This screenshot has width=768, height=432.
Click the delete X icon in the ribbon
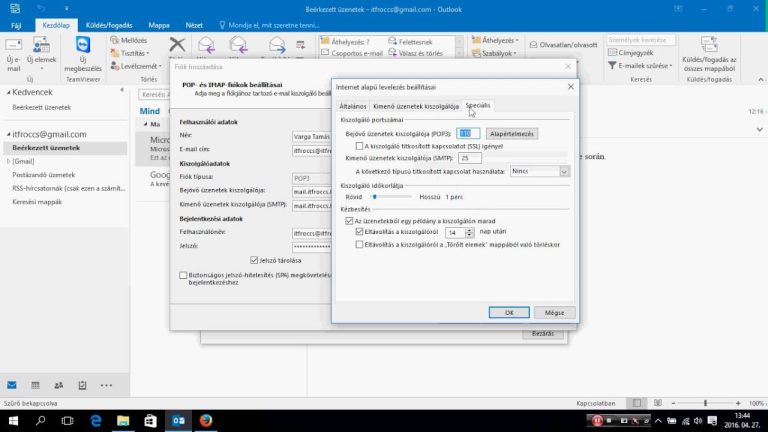(x=177, y=45)
